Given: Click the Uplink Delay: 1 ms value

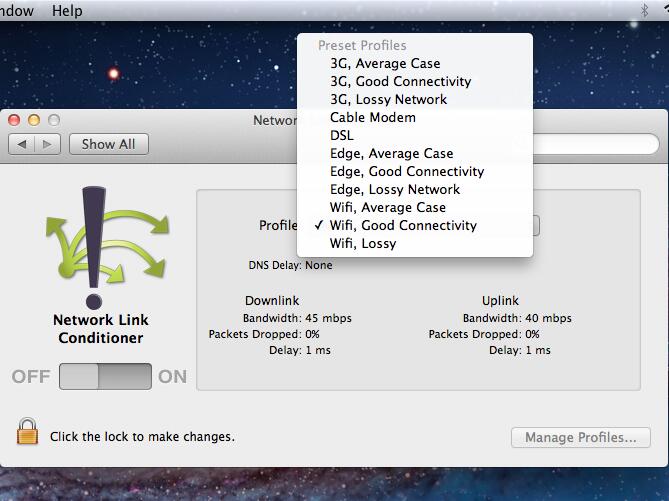Looking at the screenshot, I should (x=538, y=350).
